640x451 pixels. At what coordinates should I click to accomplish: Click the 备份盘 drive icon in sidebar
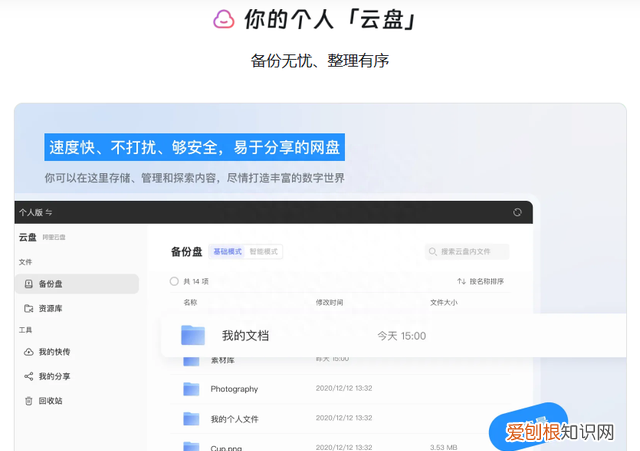pyautogui.click(x=29, y=284)
